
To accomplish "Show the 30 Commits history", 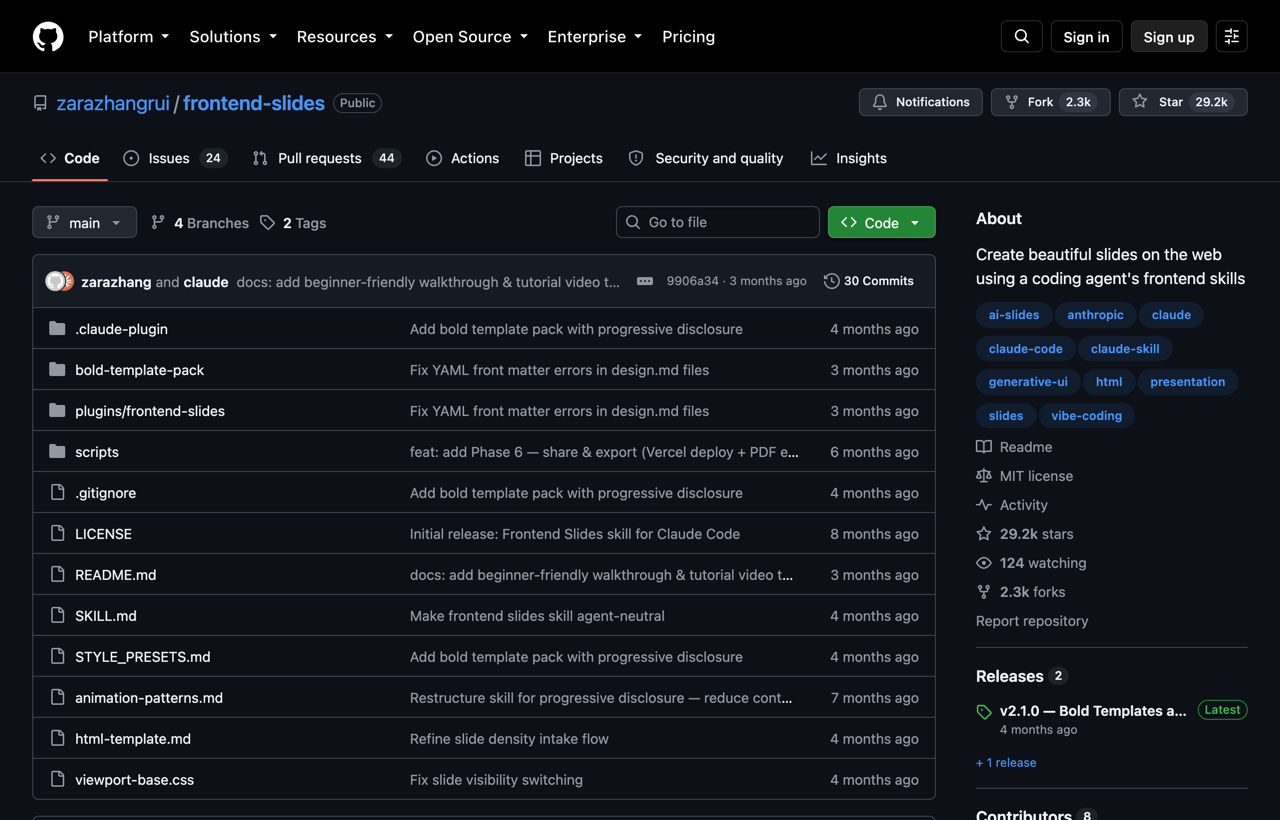I will [869, 281].
